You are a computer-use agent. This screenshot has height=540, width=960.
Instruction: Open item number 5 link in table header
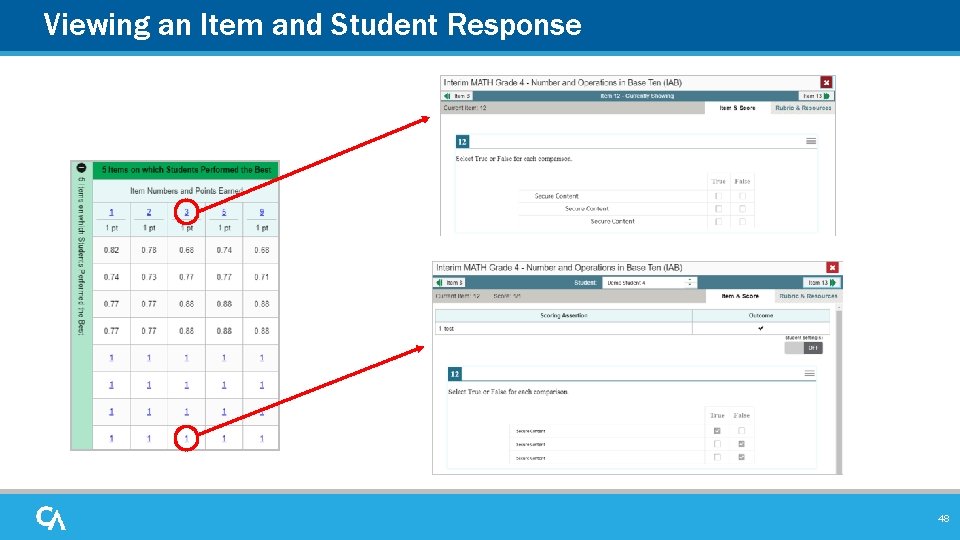[224, 212]
